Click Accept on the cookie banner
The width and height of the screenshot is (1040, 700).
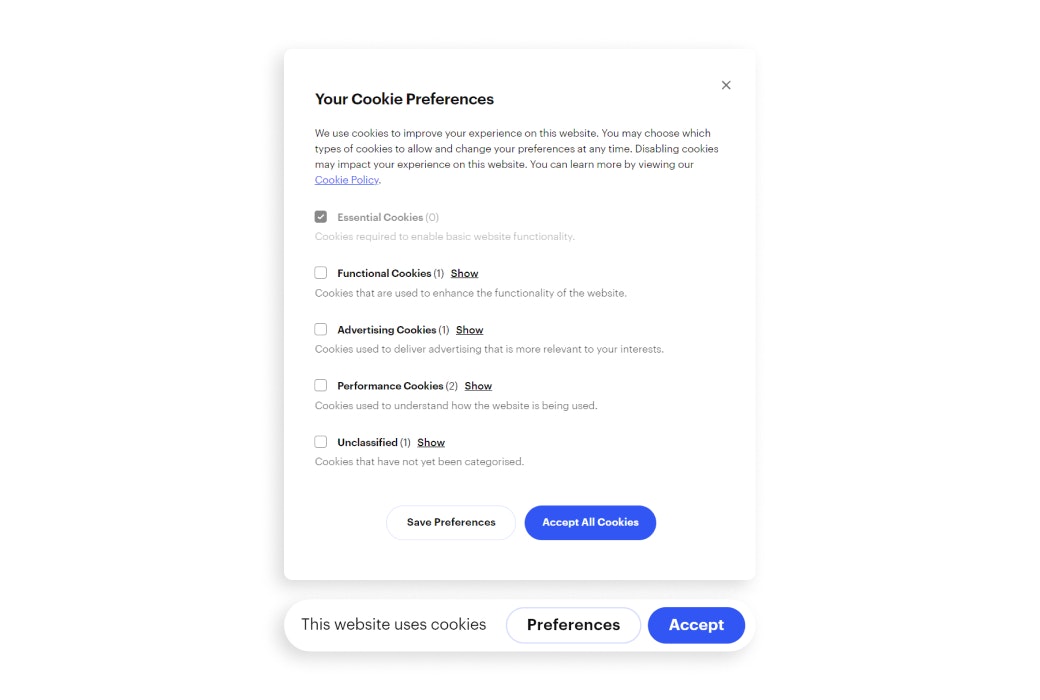pyautogui.click(x=696, y=624)
